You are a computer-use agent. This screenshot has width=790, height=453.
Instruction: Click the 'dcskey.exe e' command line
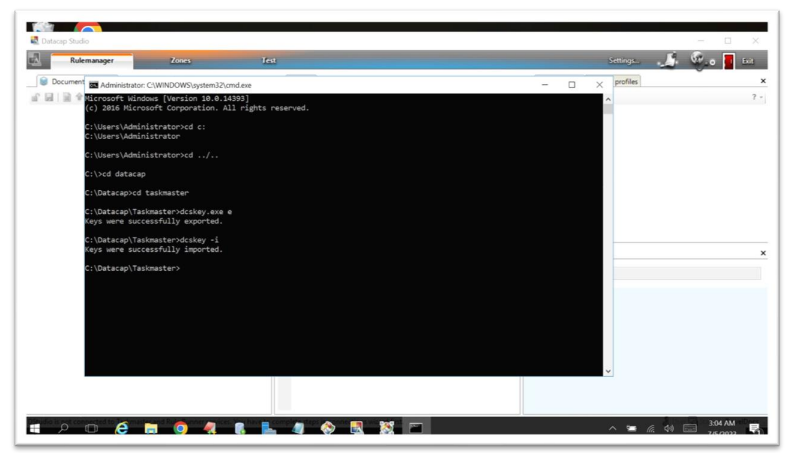(x=158, y=212)
